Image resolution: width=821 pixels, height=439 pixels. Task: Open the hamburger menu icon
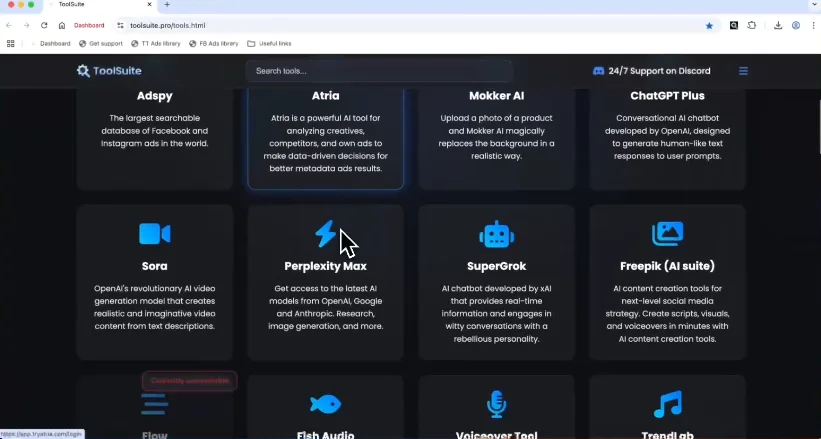click(x=743, y=71)
